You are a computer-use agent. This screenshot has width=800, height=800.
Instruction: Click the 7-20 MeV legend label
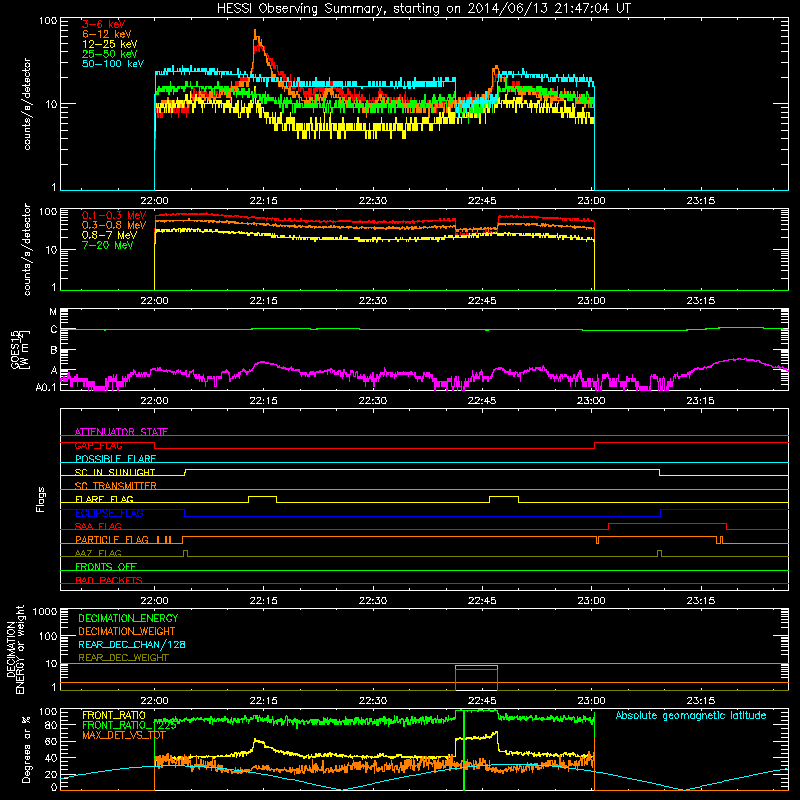coord(107,245)
